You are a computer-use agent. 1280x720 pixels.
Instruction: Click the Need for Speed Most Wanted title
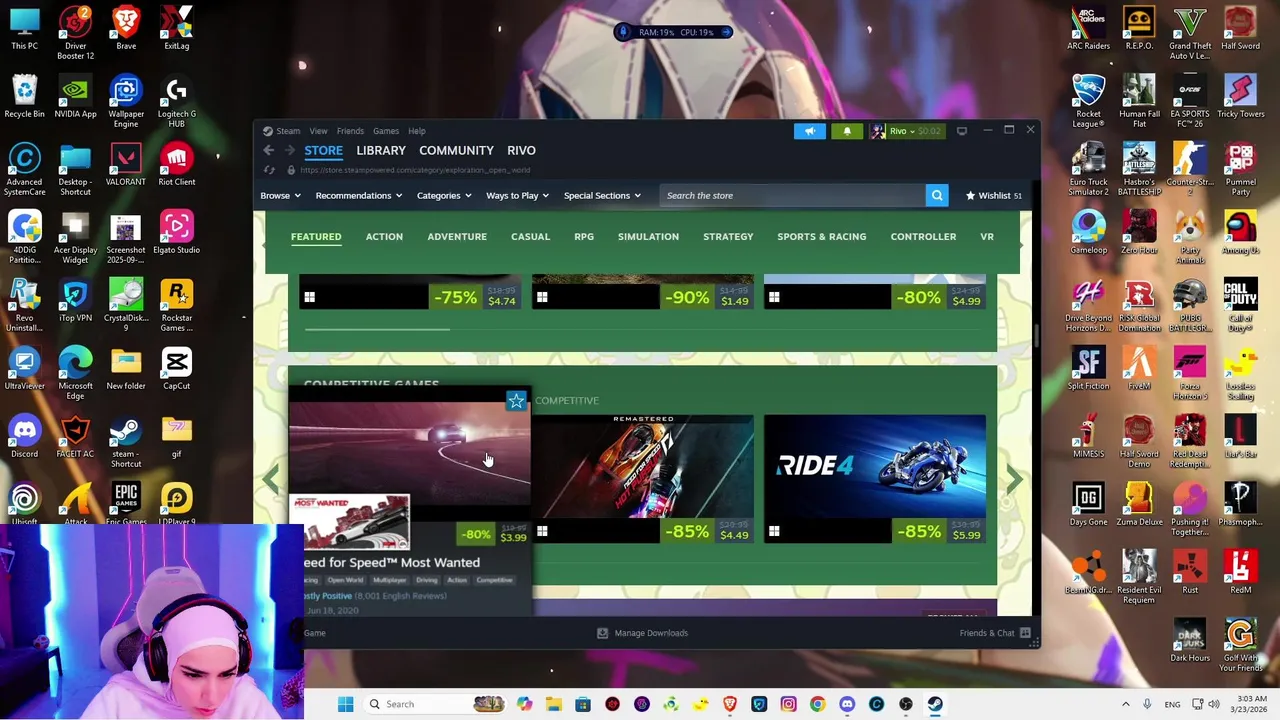[392, 563]
